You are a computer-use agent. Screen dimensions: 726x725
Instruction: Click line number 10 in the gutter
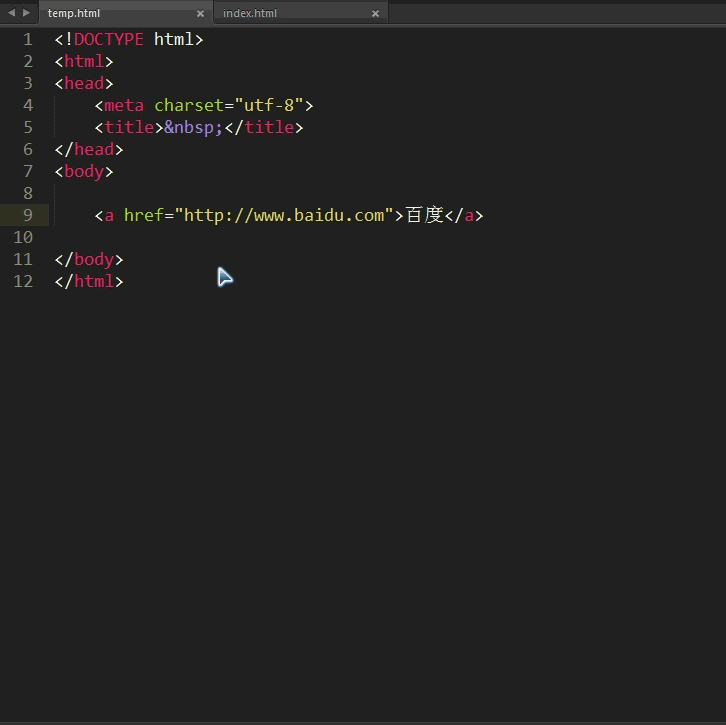coord(23,238)
